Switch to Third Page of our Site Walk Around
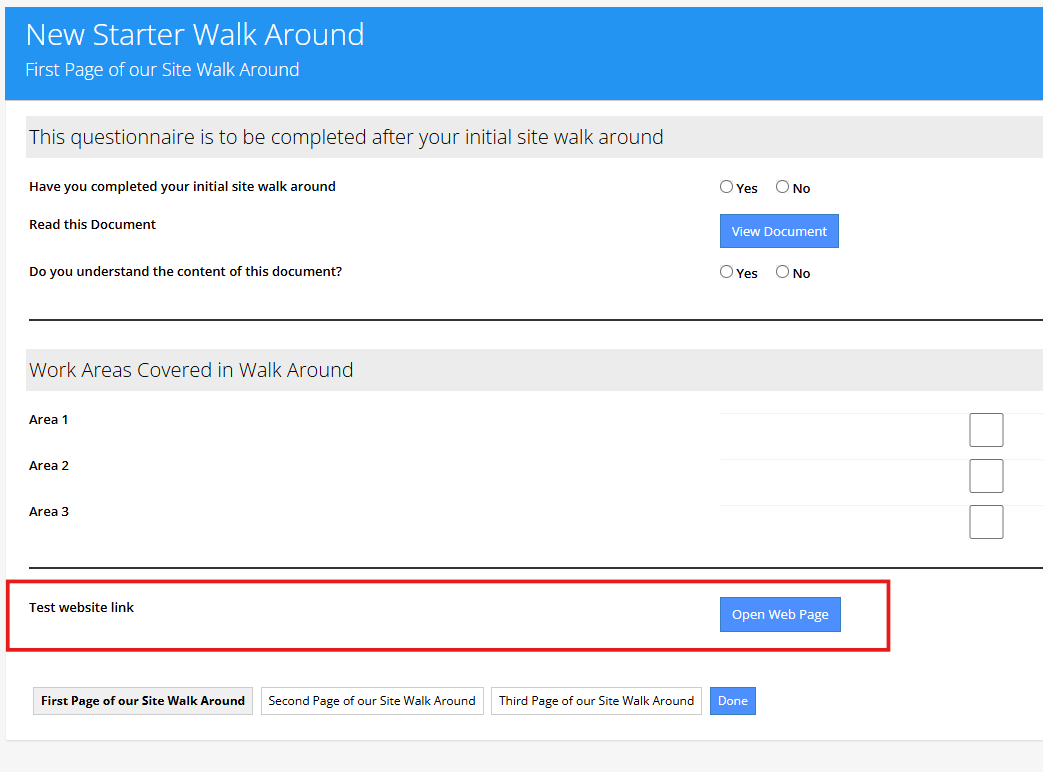The width and height of the screenshot is (1043, 772). tap(596, 701)
